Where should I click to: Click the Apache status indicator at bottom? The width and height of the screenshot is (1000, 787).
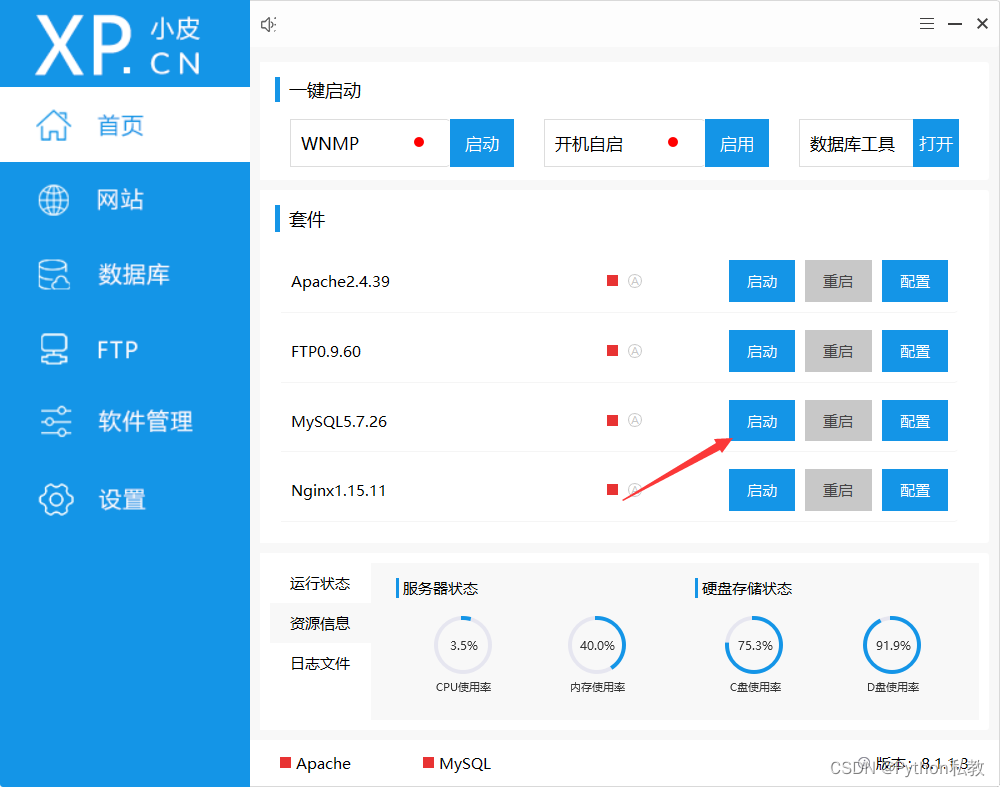(288, 763)
